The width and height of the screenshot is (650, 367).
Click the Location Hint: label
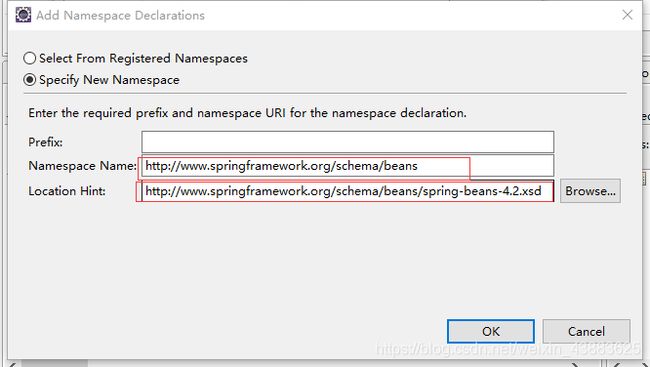pos(67,191)
